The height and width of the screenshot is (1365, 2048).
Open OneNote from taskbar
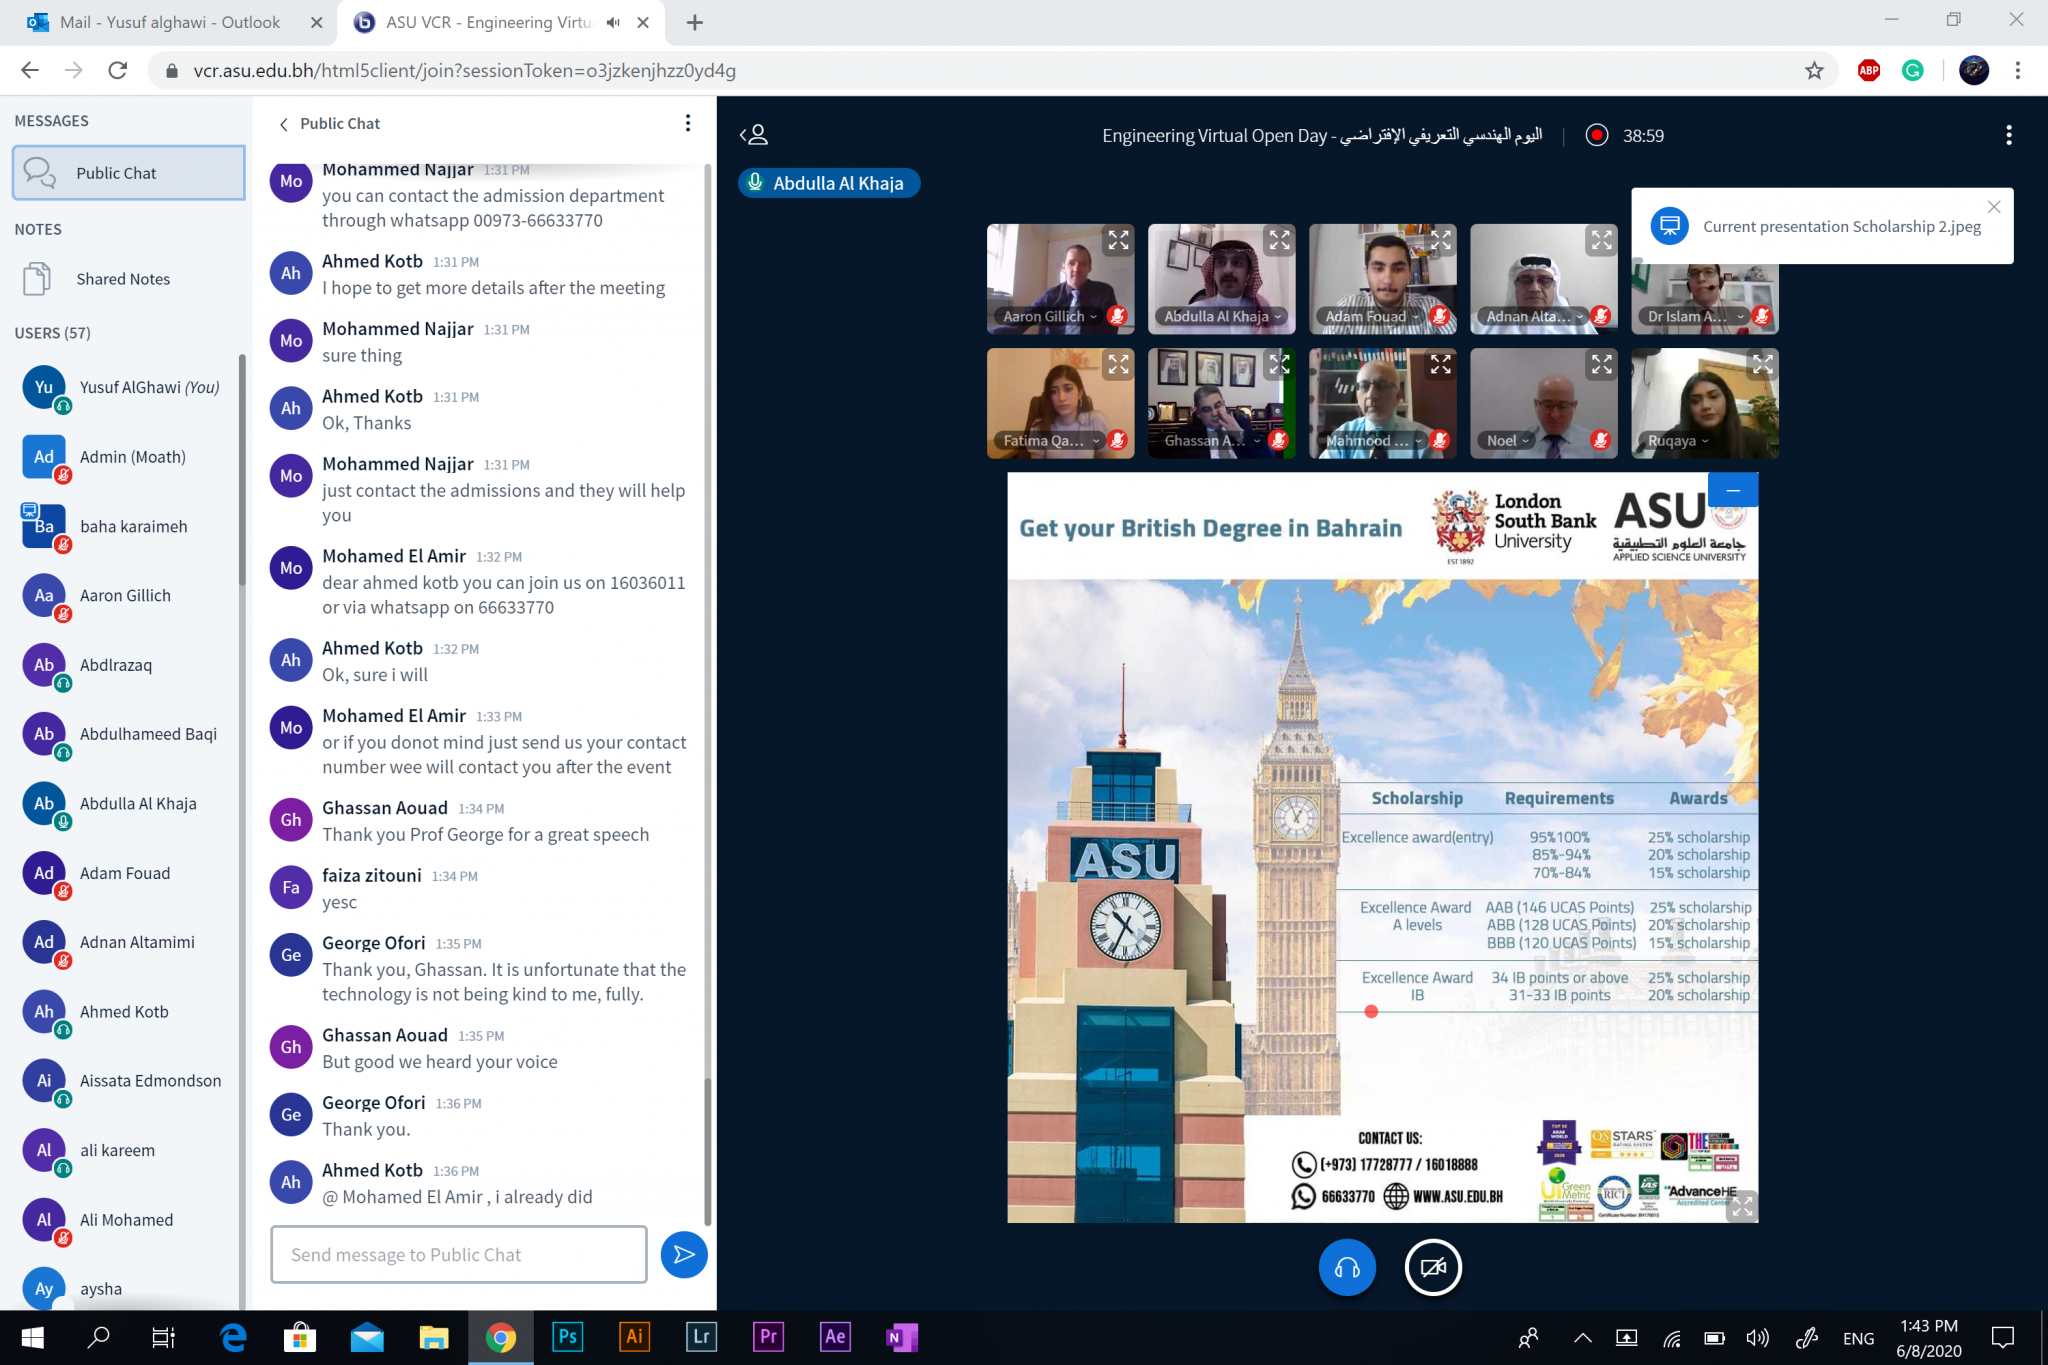click(x=901, y=1337)
